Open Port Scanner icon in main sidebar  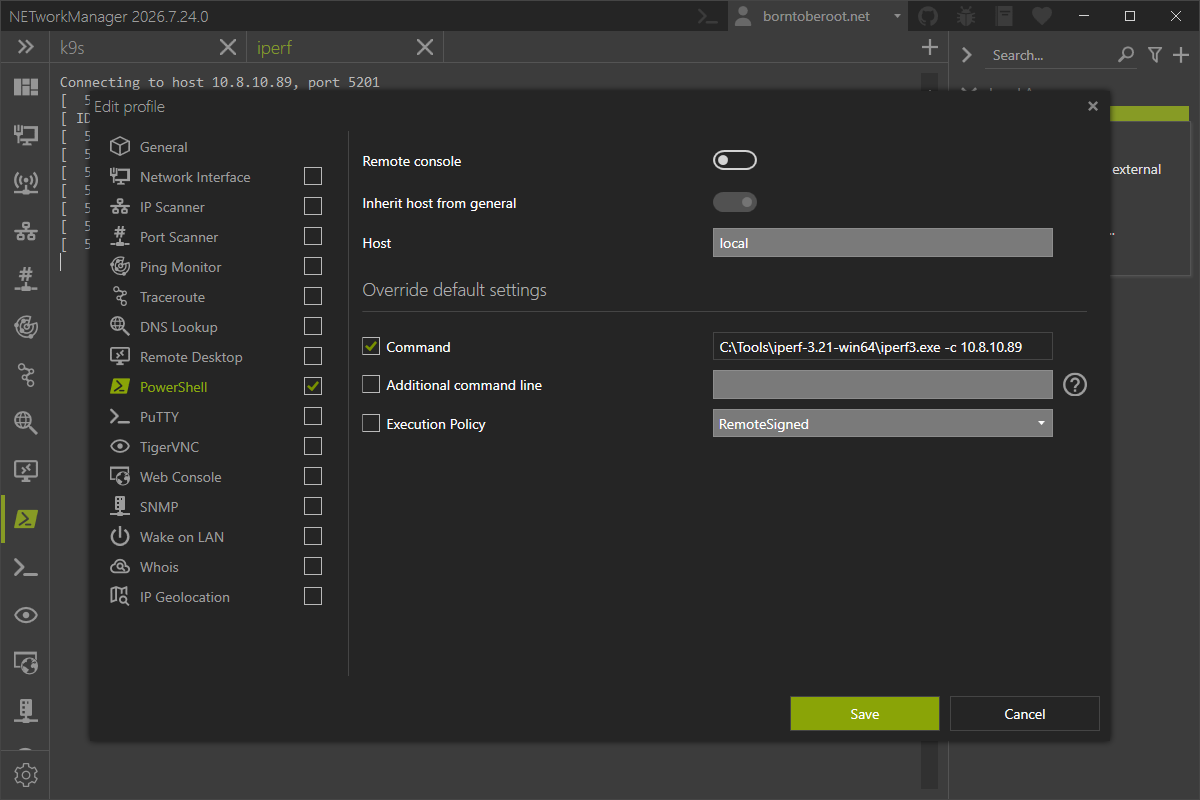point(25,279)
